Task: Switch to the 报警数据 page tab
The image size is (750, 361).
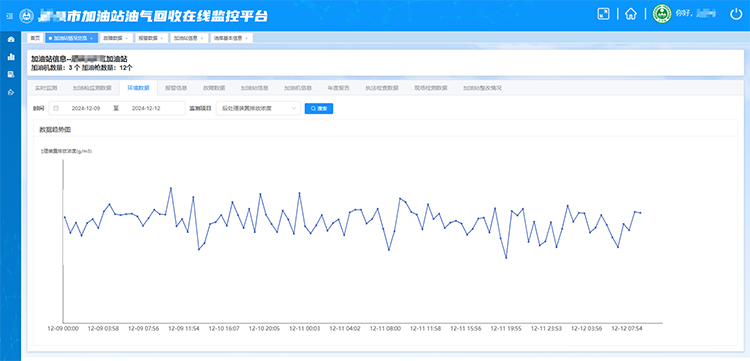Action: coord(151,38)
